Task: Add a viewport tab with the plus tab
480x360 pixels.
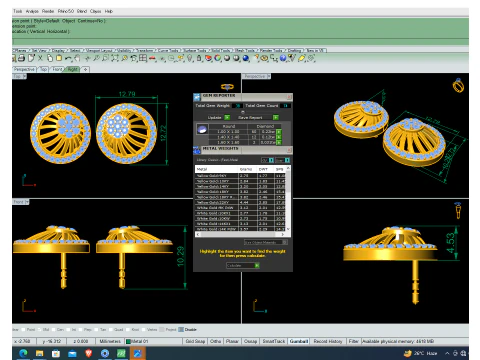Action: point(86,69)
